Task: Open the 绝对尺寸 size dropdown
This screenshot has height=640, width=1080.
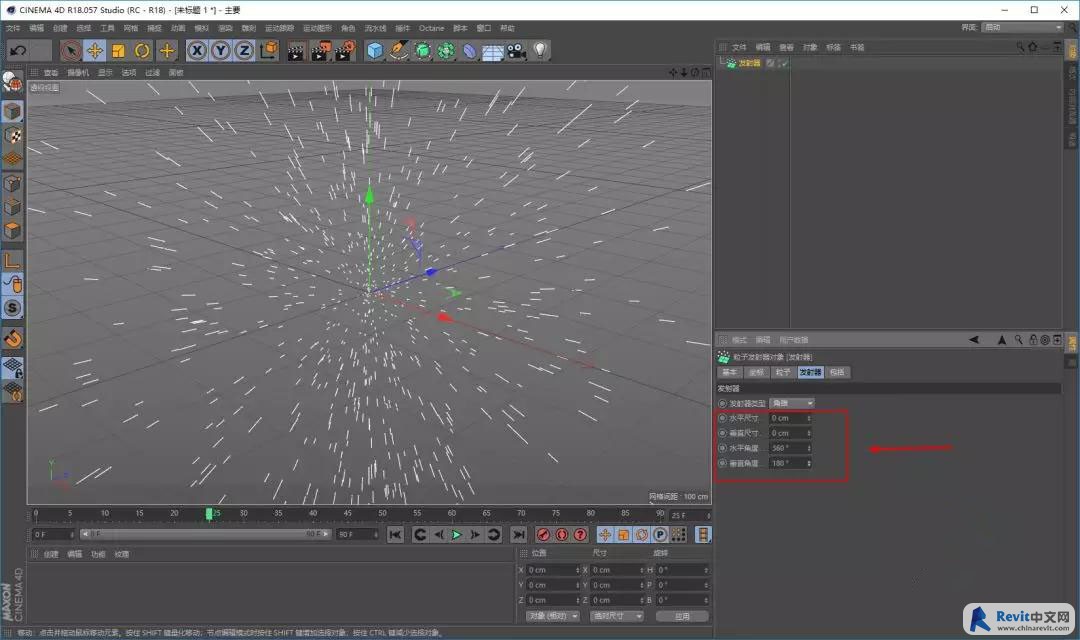Action: click(x=616, y=616)
